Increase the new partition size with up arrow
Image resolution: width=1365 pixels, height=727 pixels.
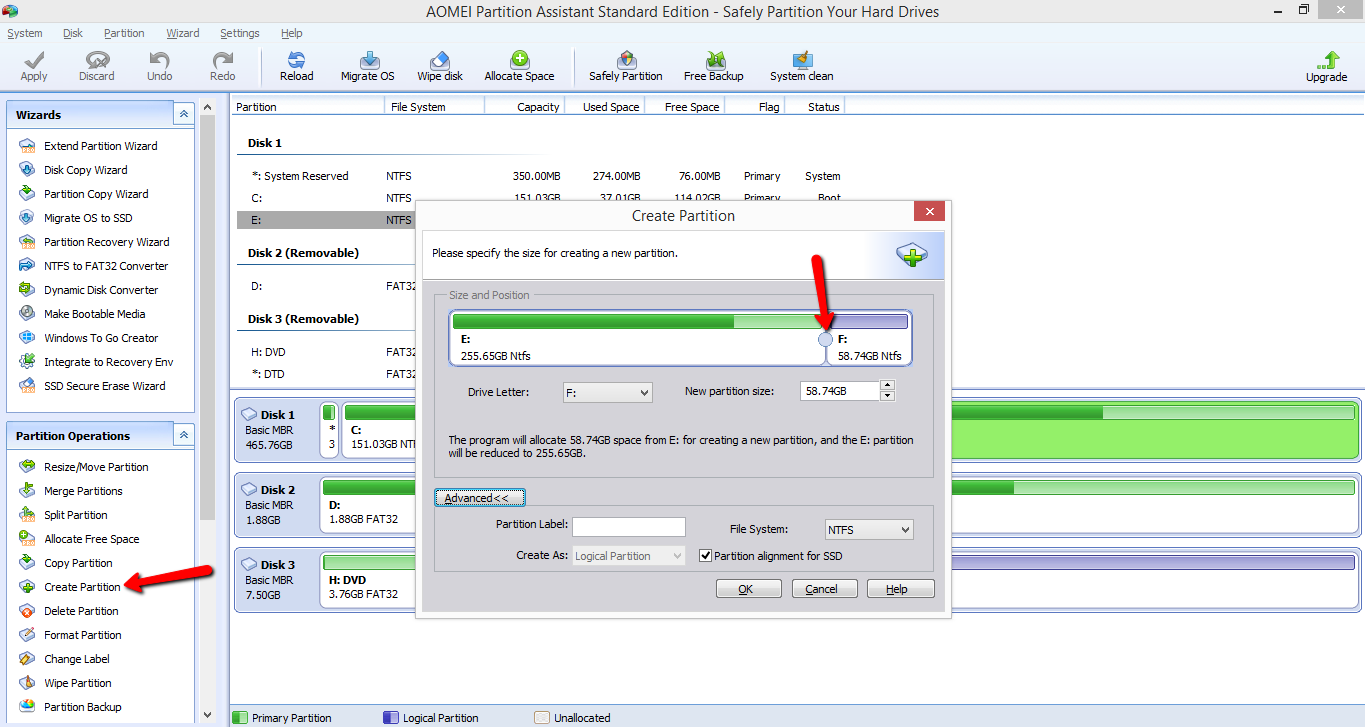(887, 386)
